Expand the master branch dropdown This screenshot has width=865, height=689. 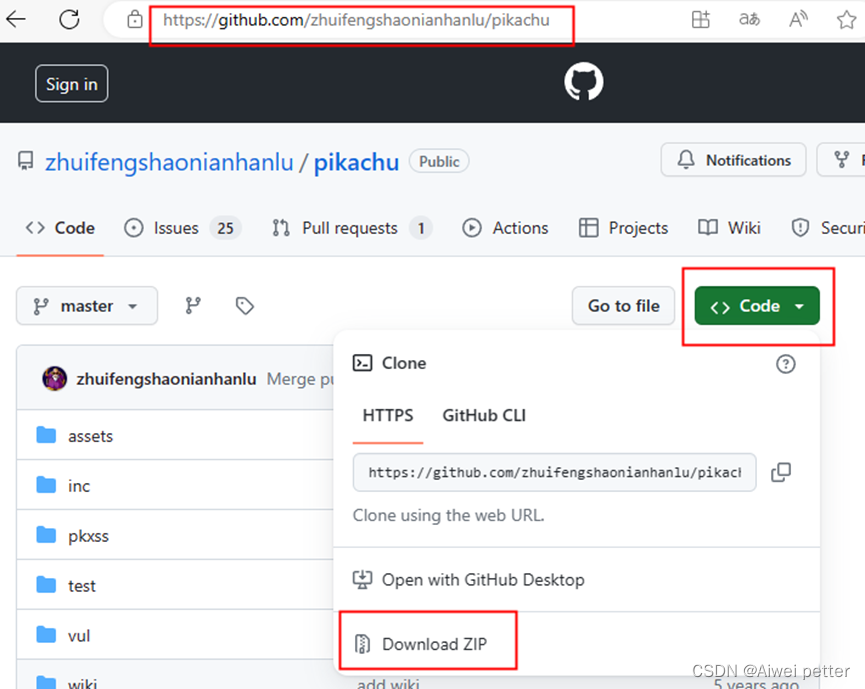click(87, 306)
